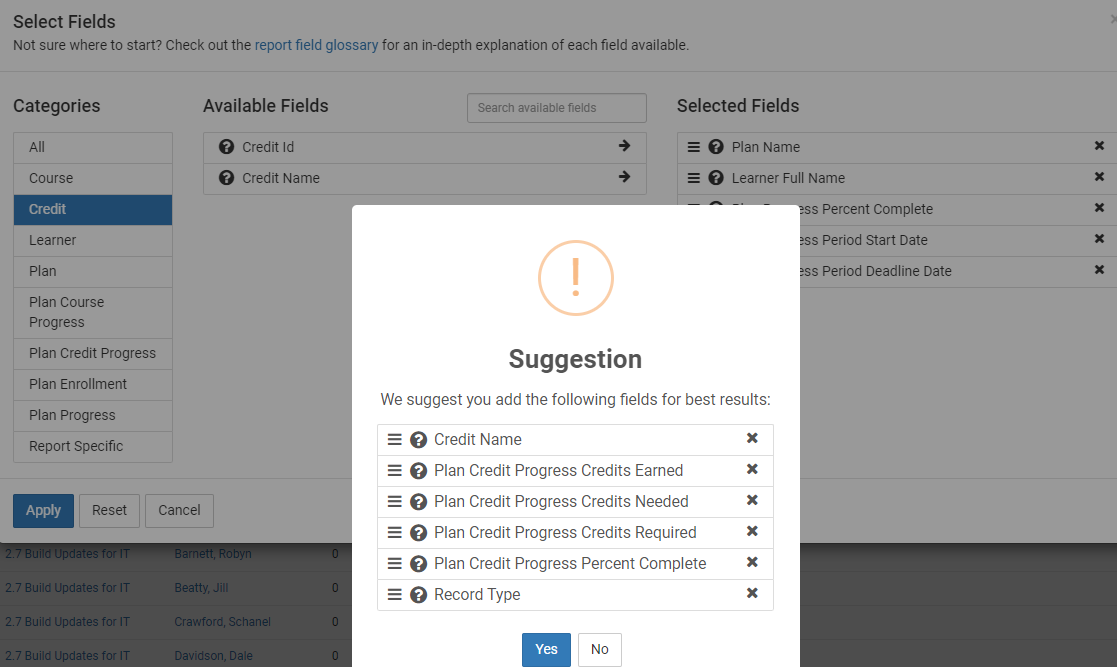Accept suggestion with the Yes button
This screenshot has height=667, width=1117.
[546, 649]
